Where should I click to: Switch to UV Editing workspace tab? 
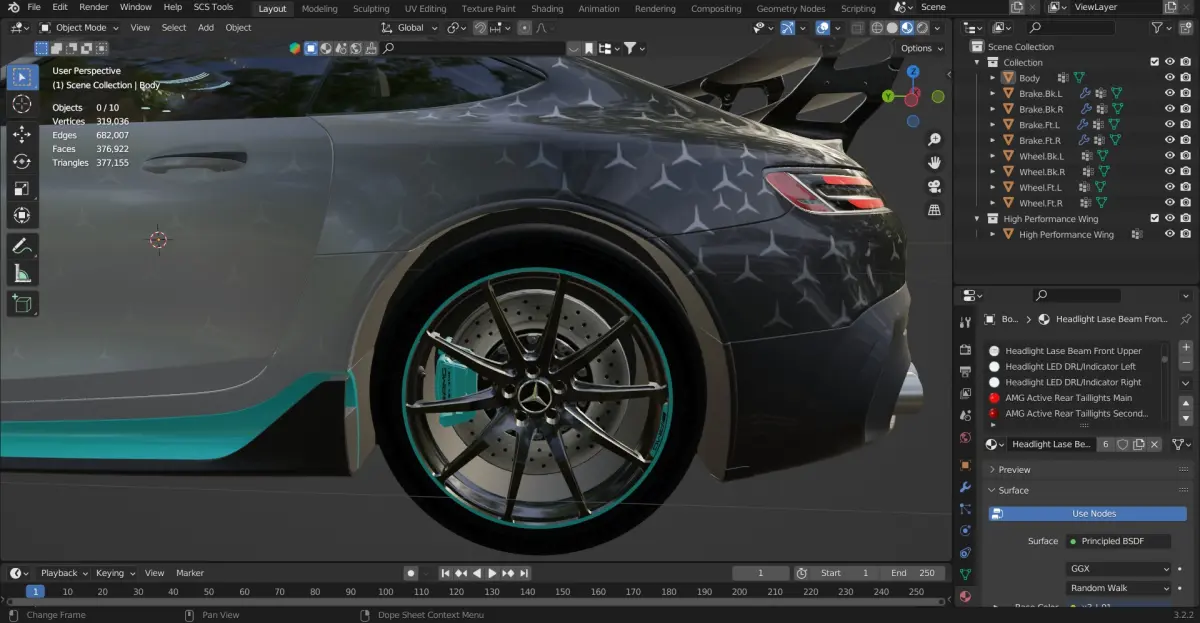425,8
